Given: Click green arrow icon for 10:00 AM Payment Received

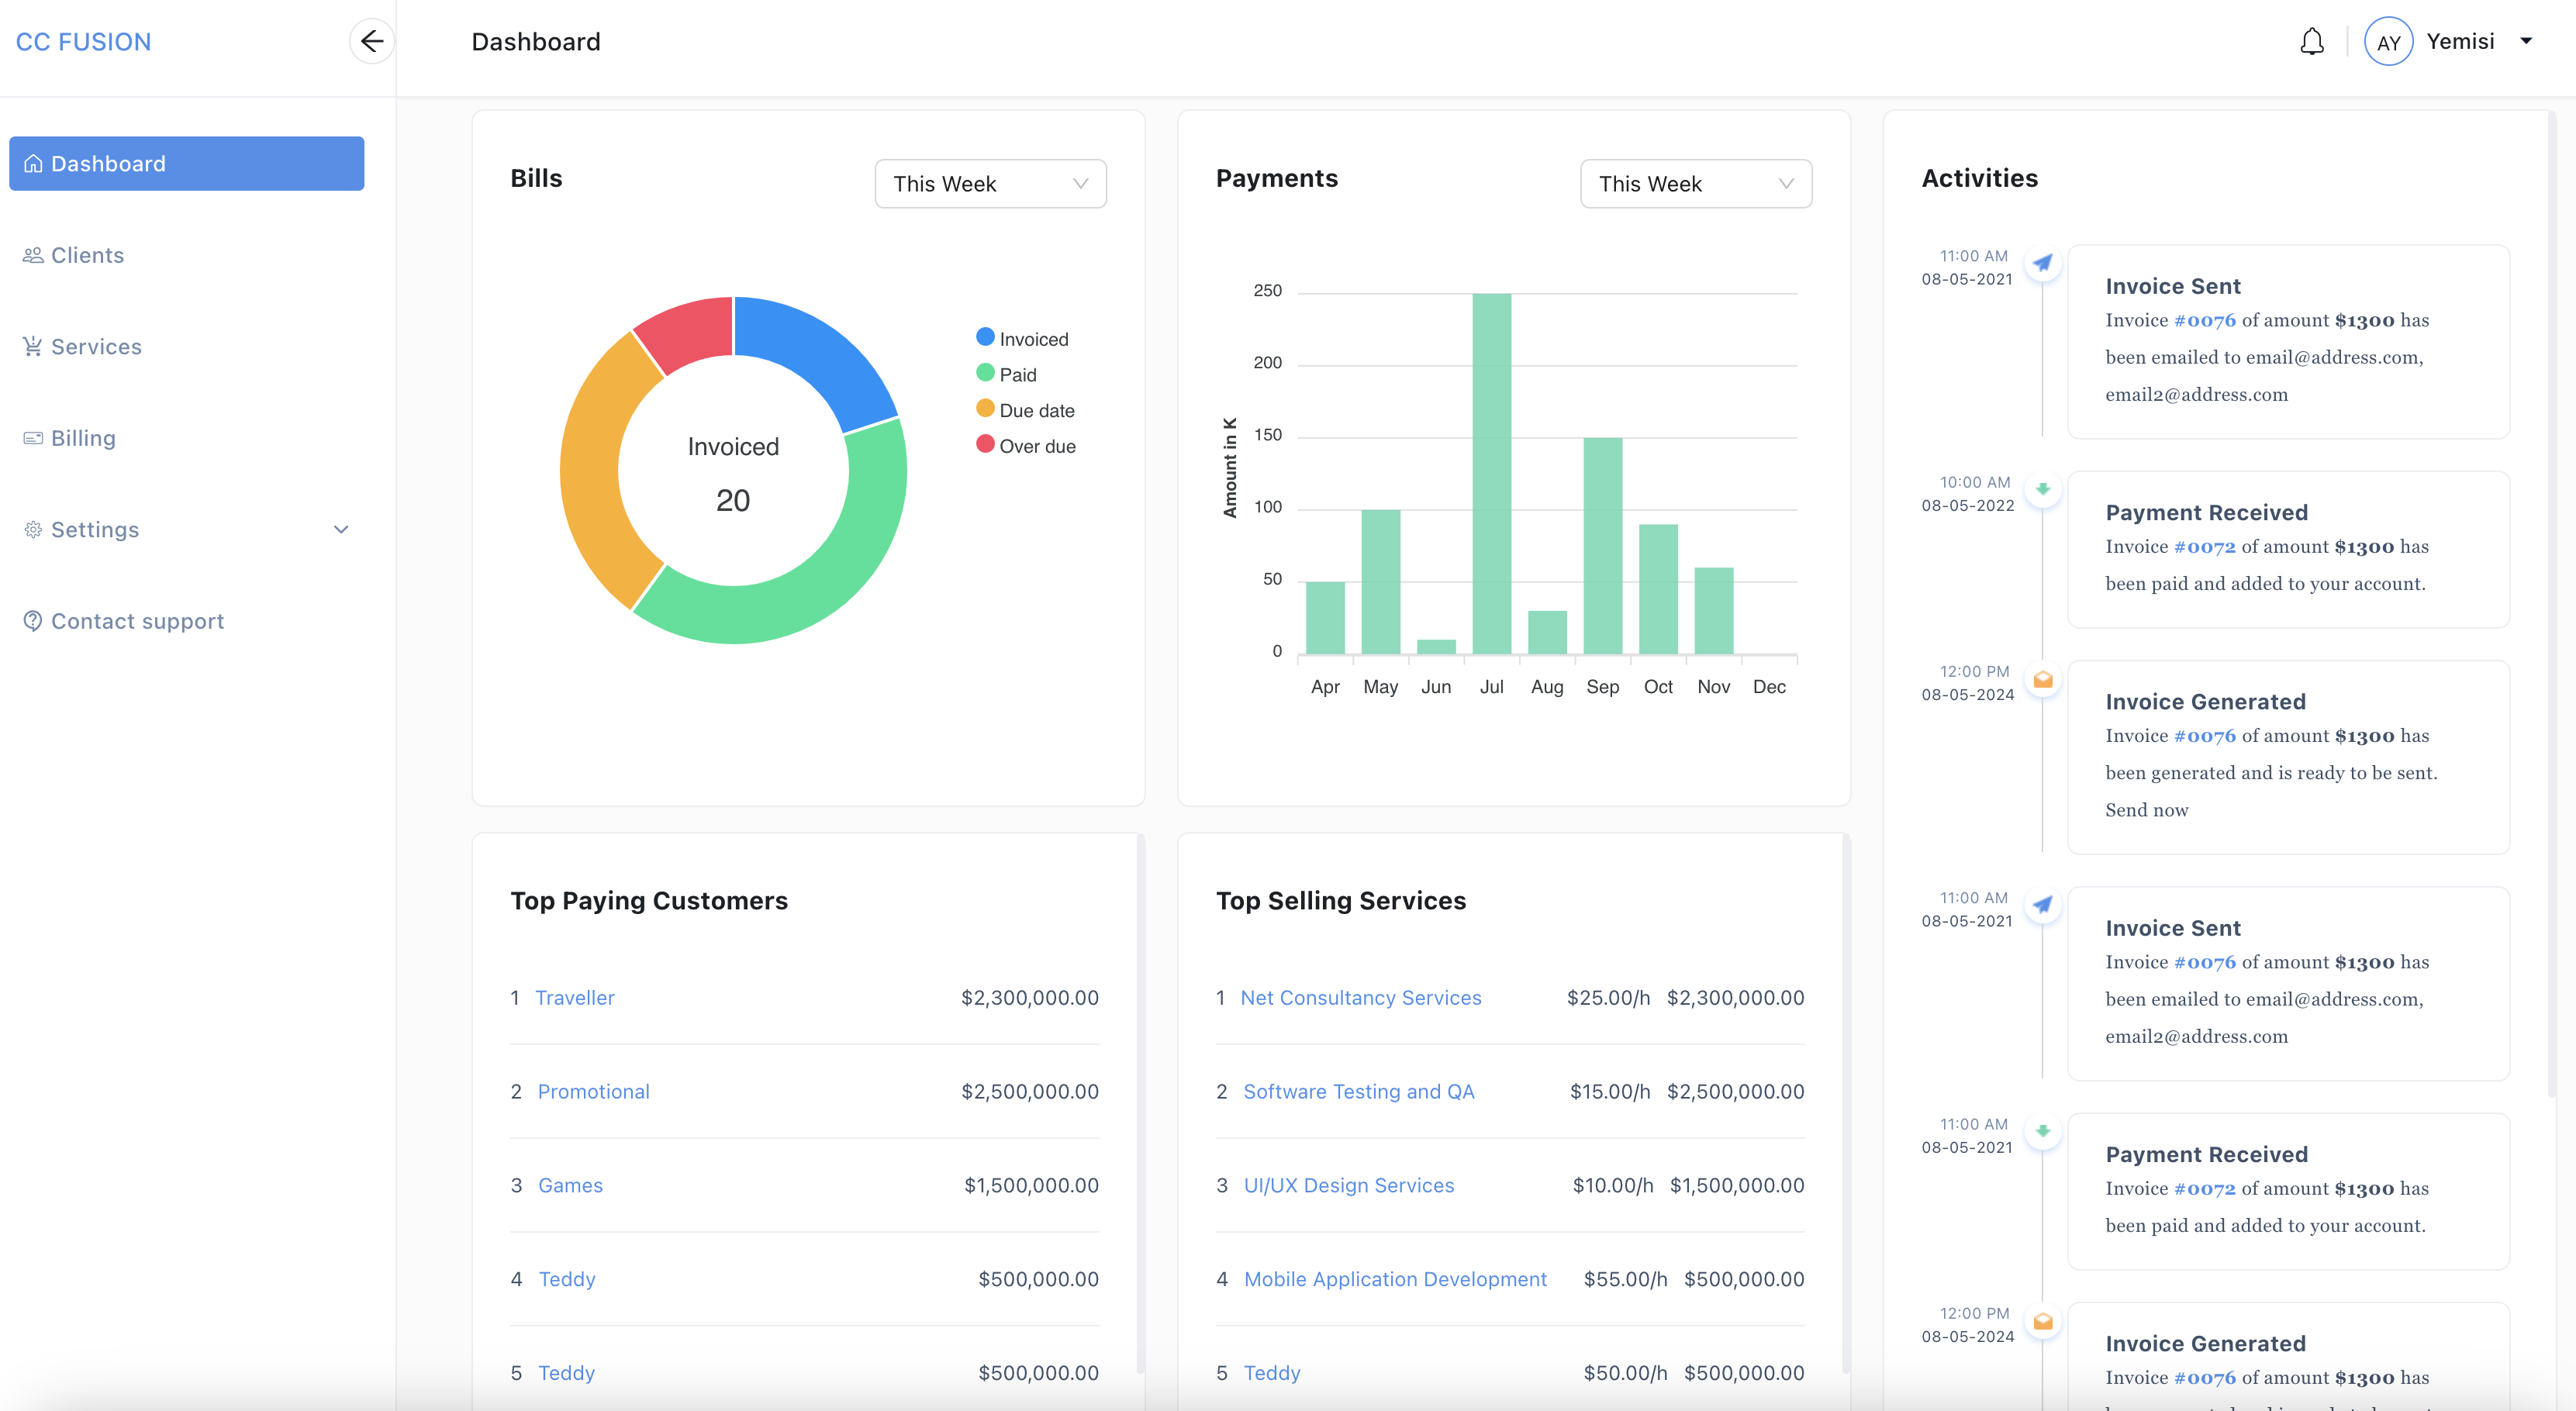Looking at the screenshot, I should (2043, 490).
